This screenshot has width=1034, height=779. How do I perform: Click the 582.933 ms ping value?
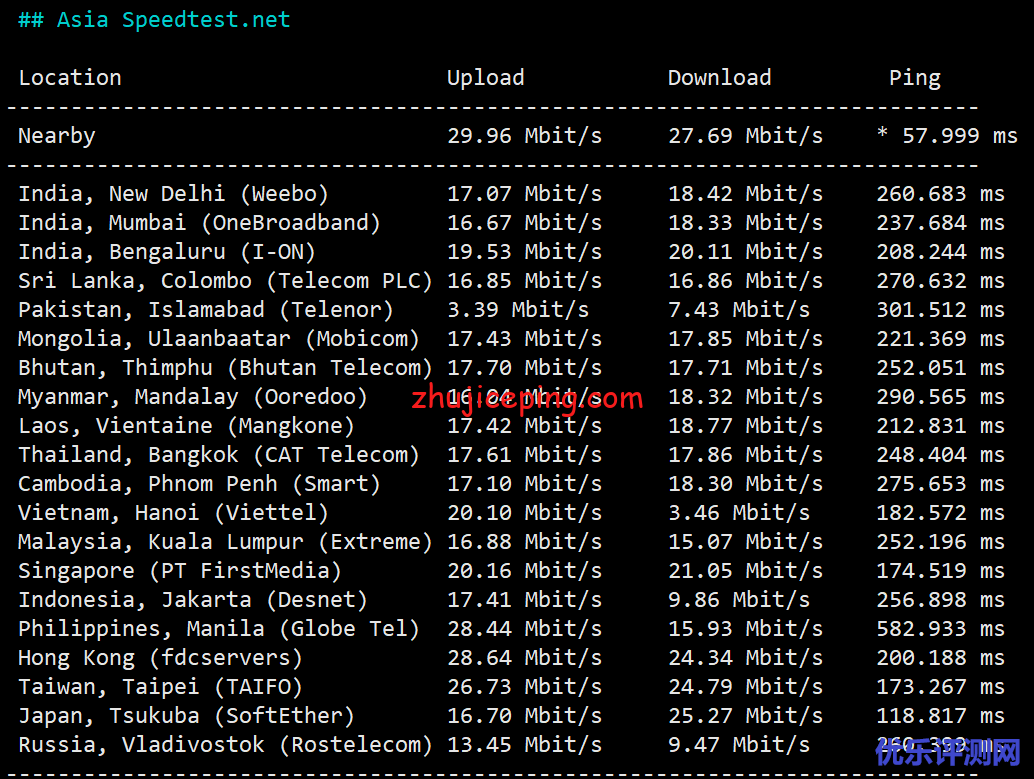[940, 629]
